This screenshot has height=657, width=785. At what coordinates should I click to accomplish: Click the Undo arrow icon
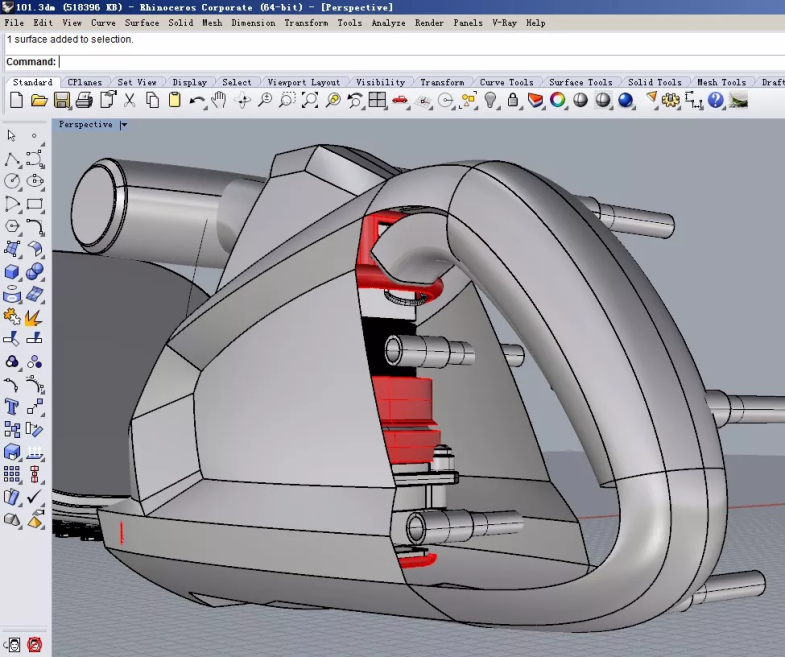pos(197,100)
